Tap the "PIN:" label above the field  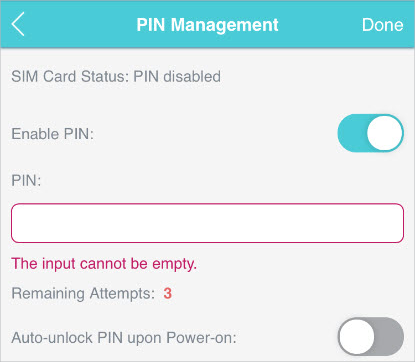point(26,181)
